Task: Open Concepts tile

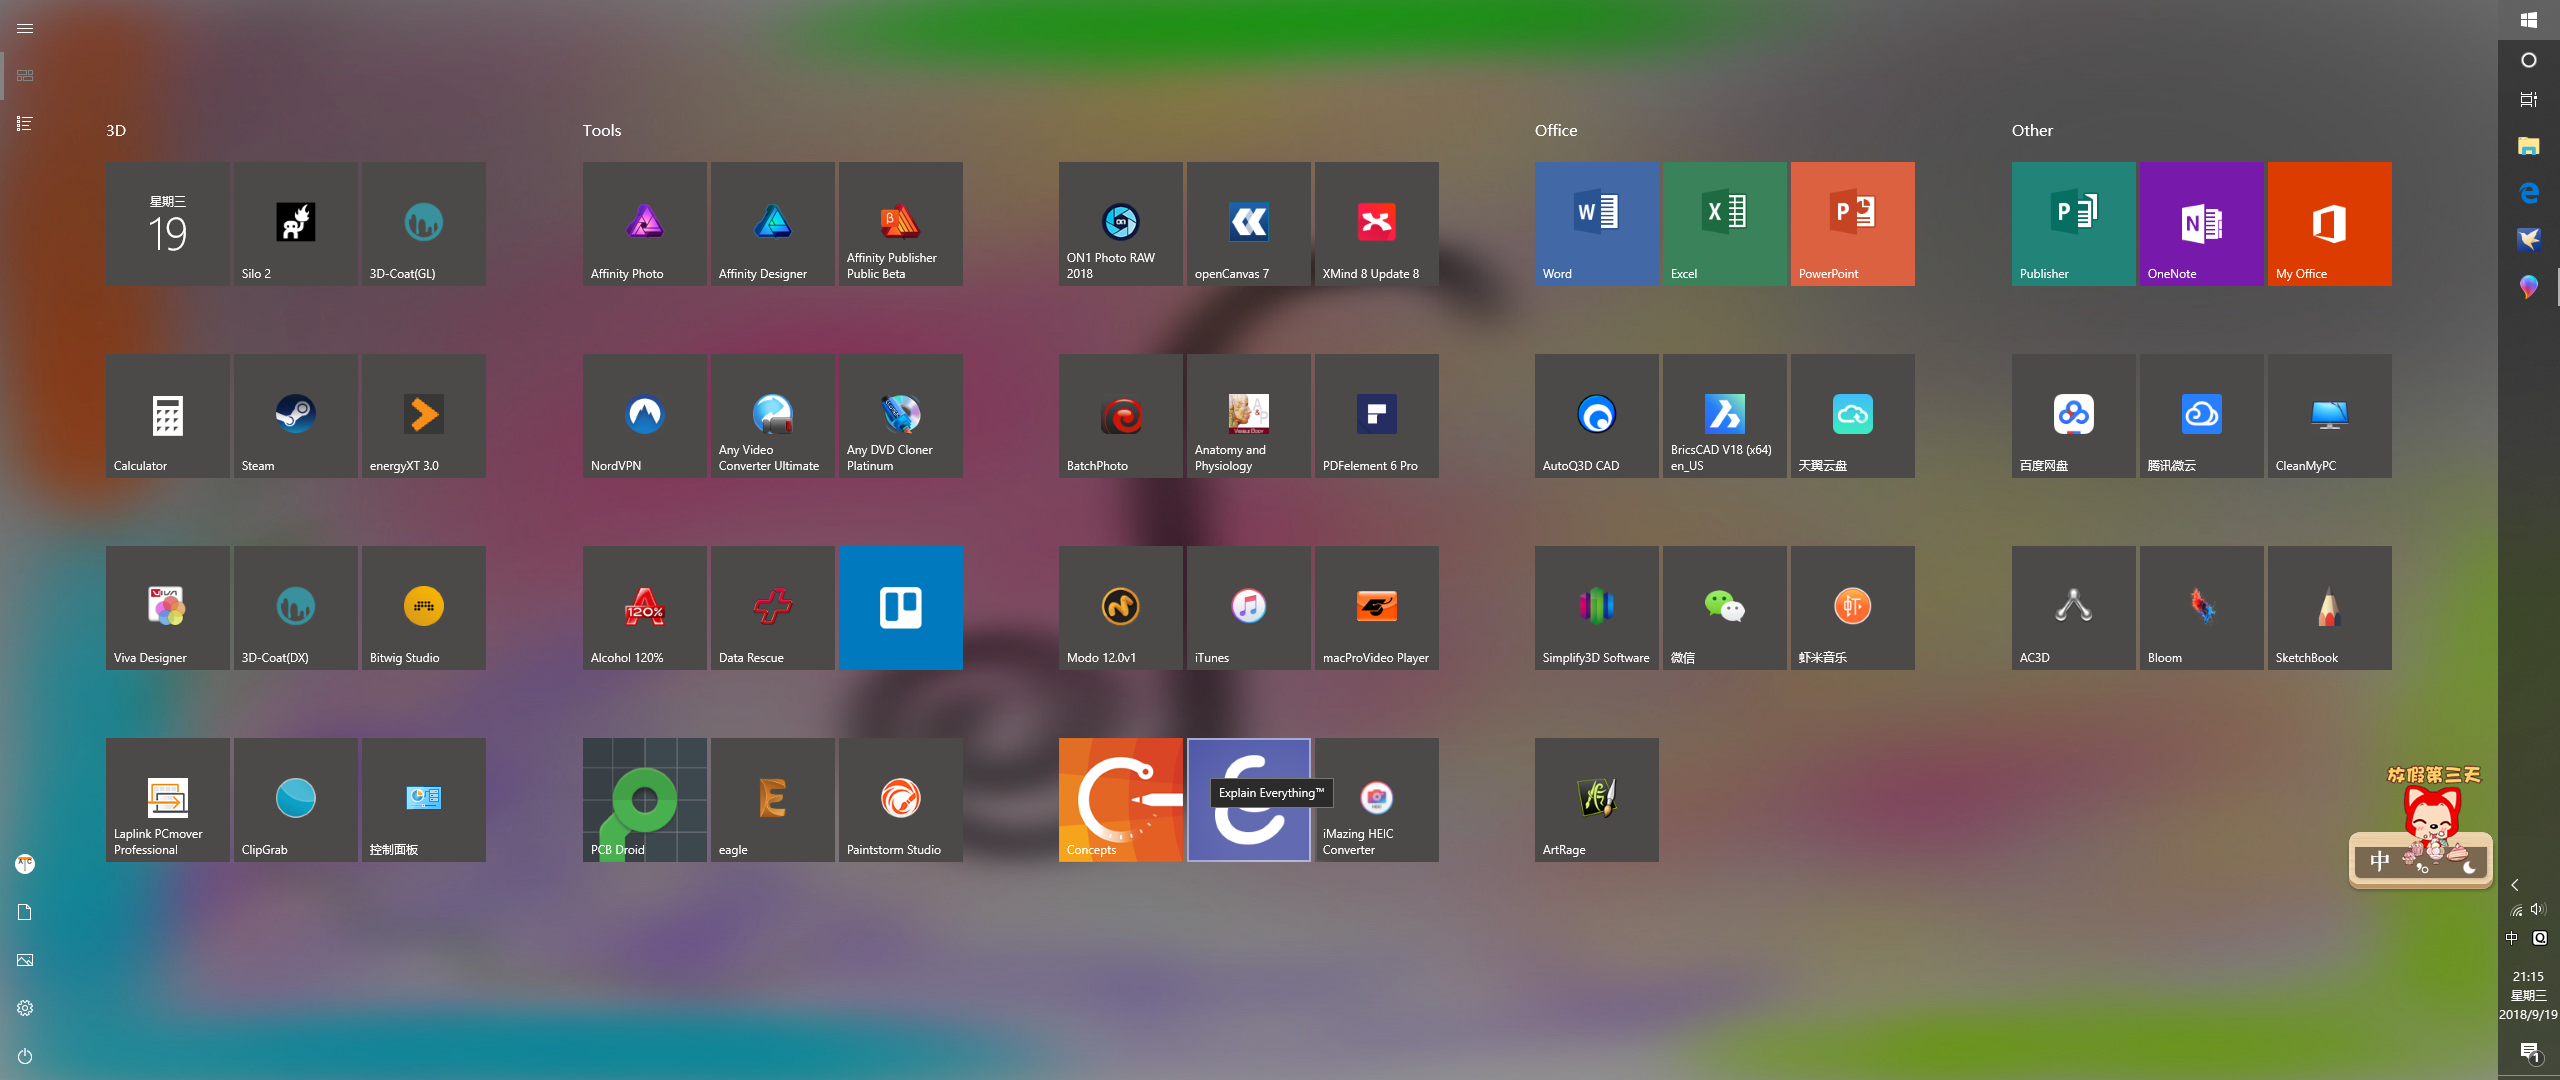Action: pyautogui.click(x=1121, y=800)
